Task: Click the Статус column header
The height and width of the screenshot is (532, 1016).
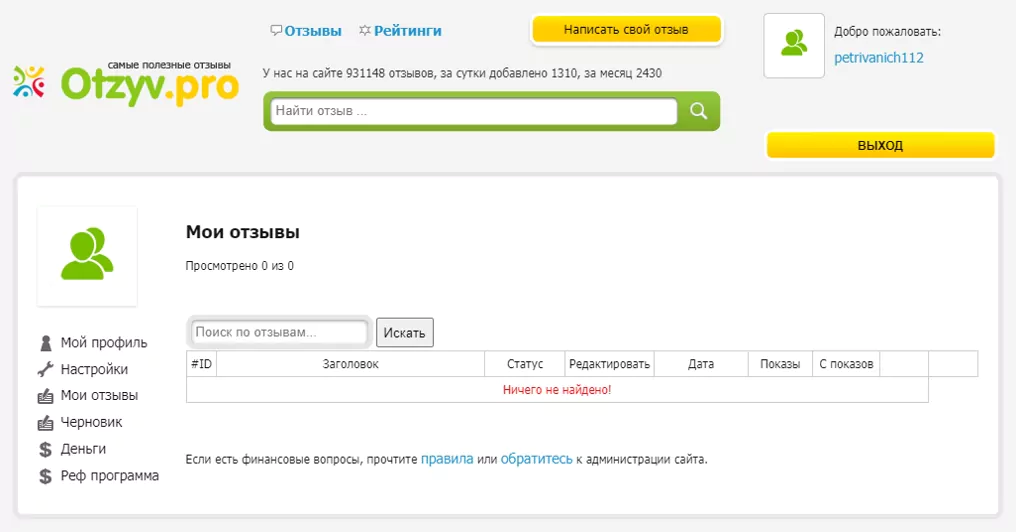Action: pos(525,364)
